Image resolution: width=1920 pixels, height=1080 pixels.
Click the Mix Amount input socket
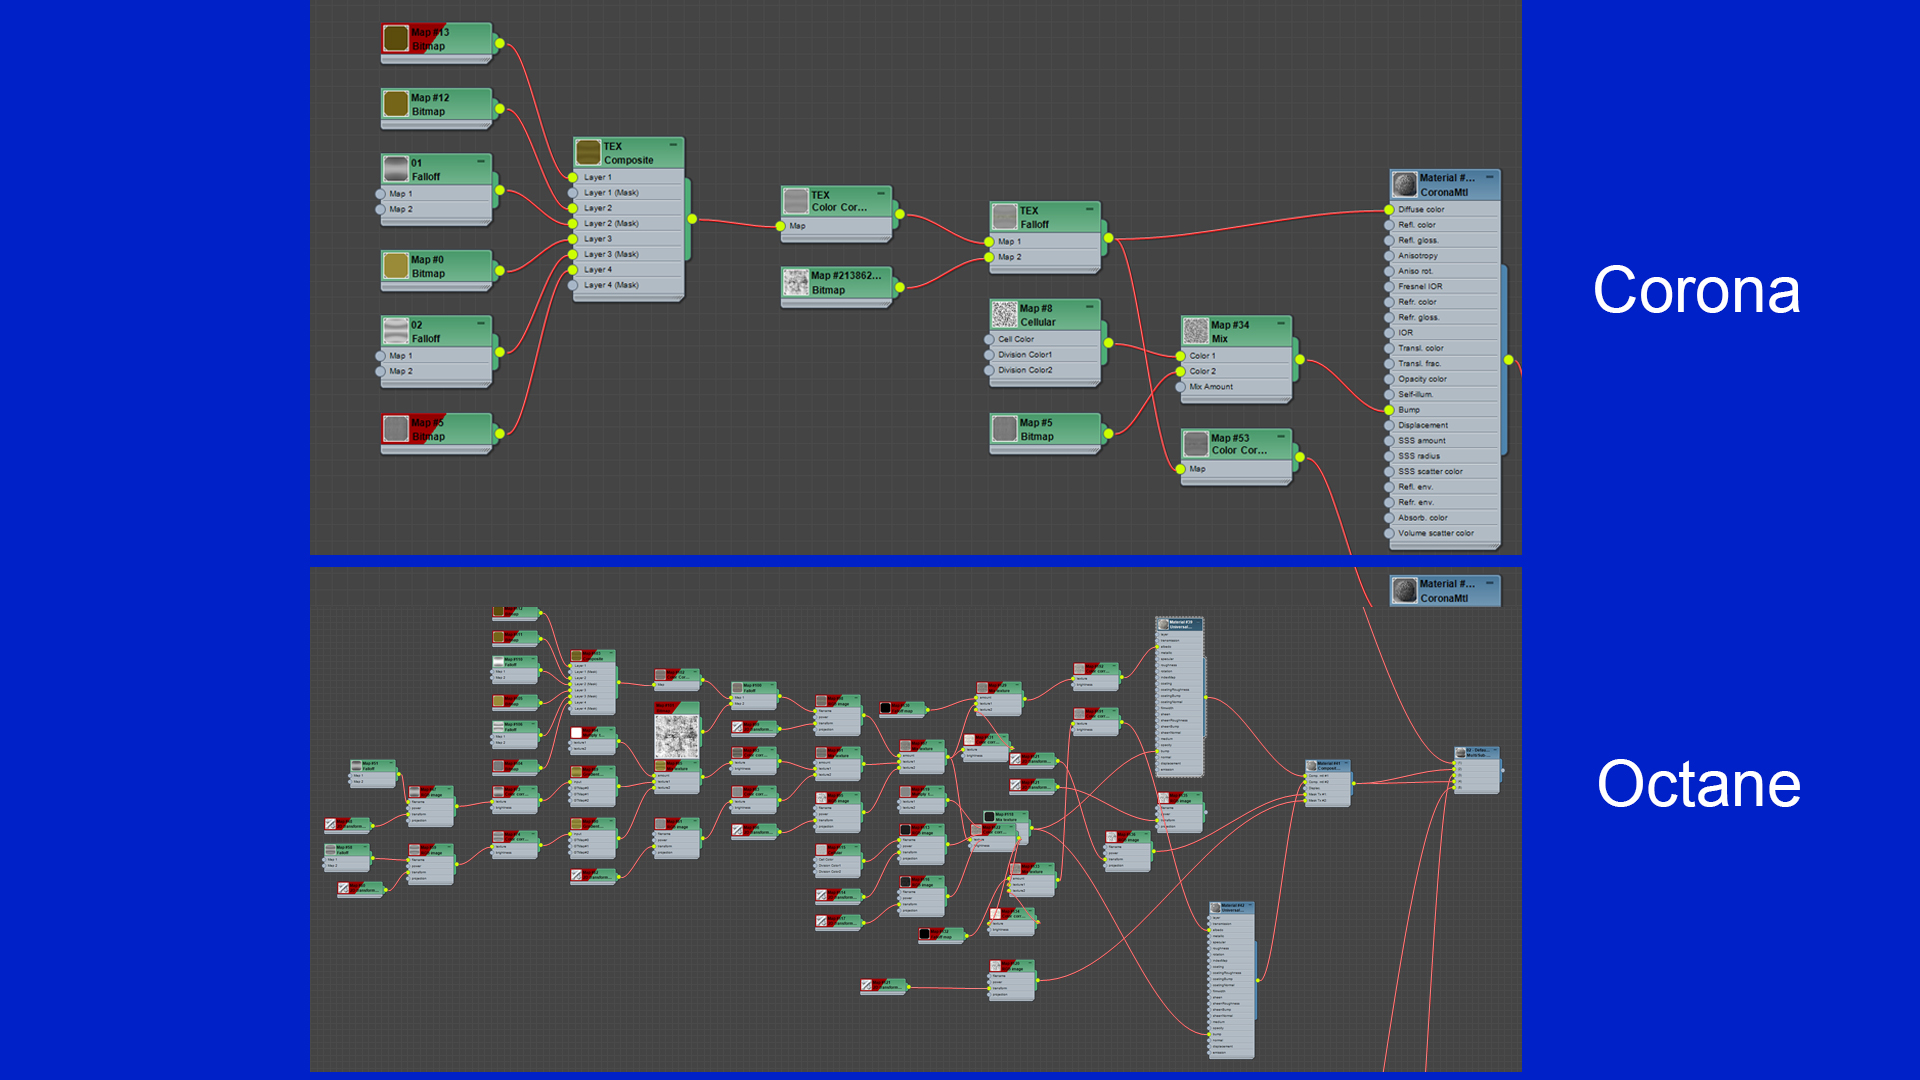(x=1181, y=387)
